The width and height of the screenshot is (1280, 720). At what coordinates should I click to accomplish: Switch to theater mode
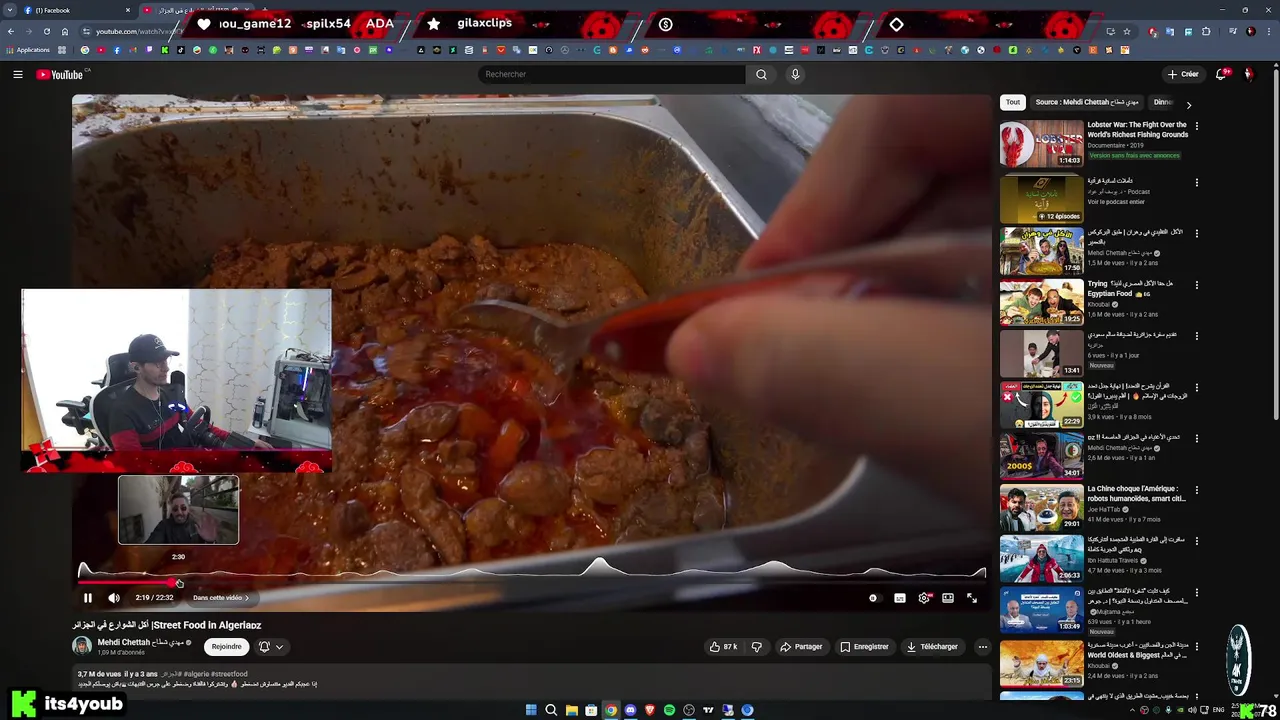[x=948, y=598]
